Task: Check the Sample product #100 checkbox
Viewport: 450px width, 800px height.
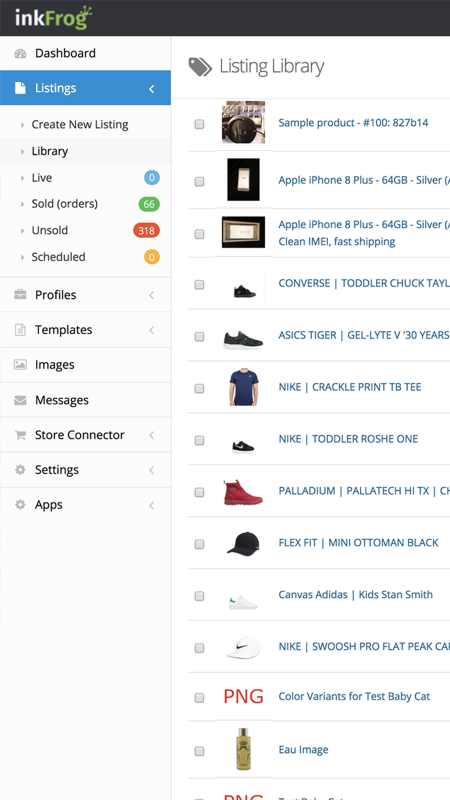Action: [x=199, y=124]
